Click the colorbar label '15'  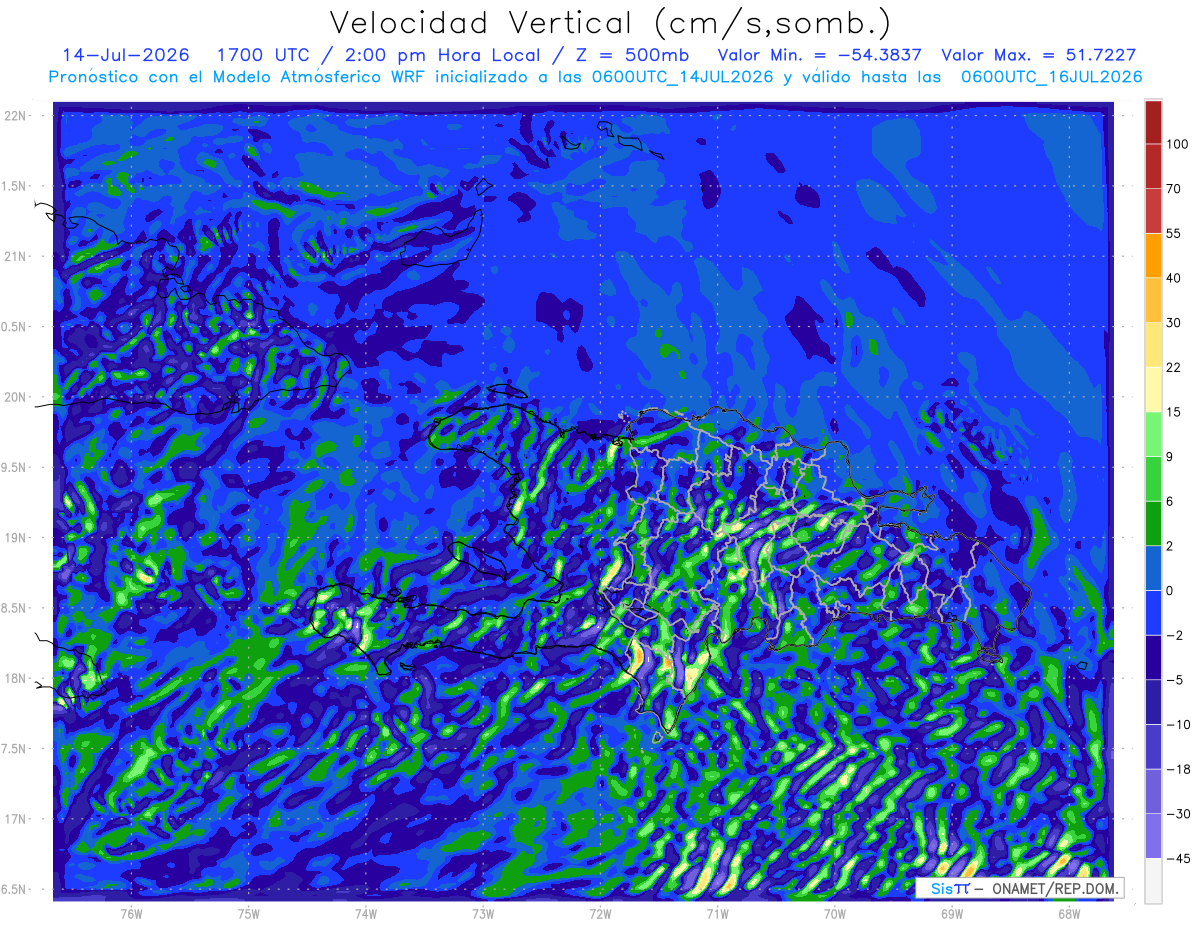click(x=1174, y=412)
